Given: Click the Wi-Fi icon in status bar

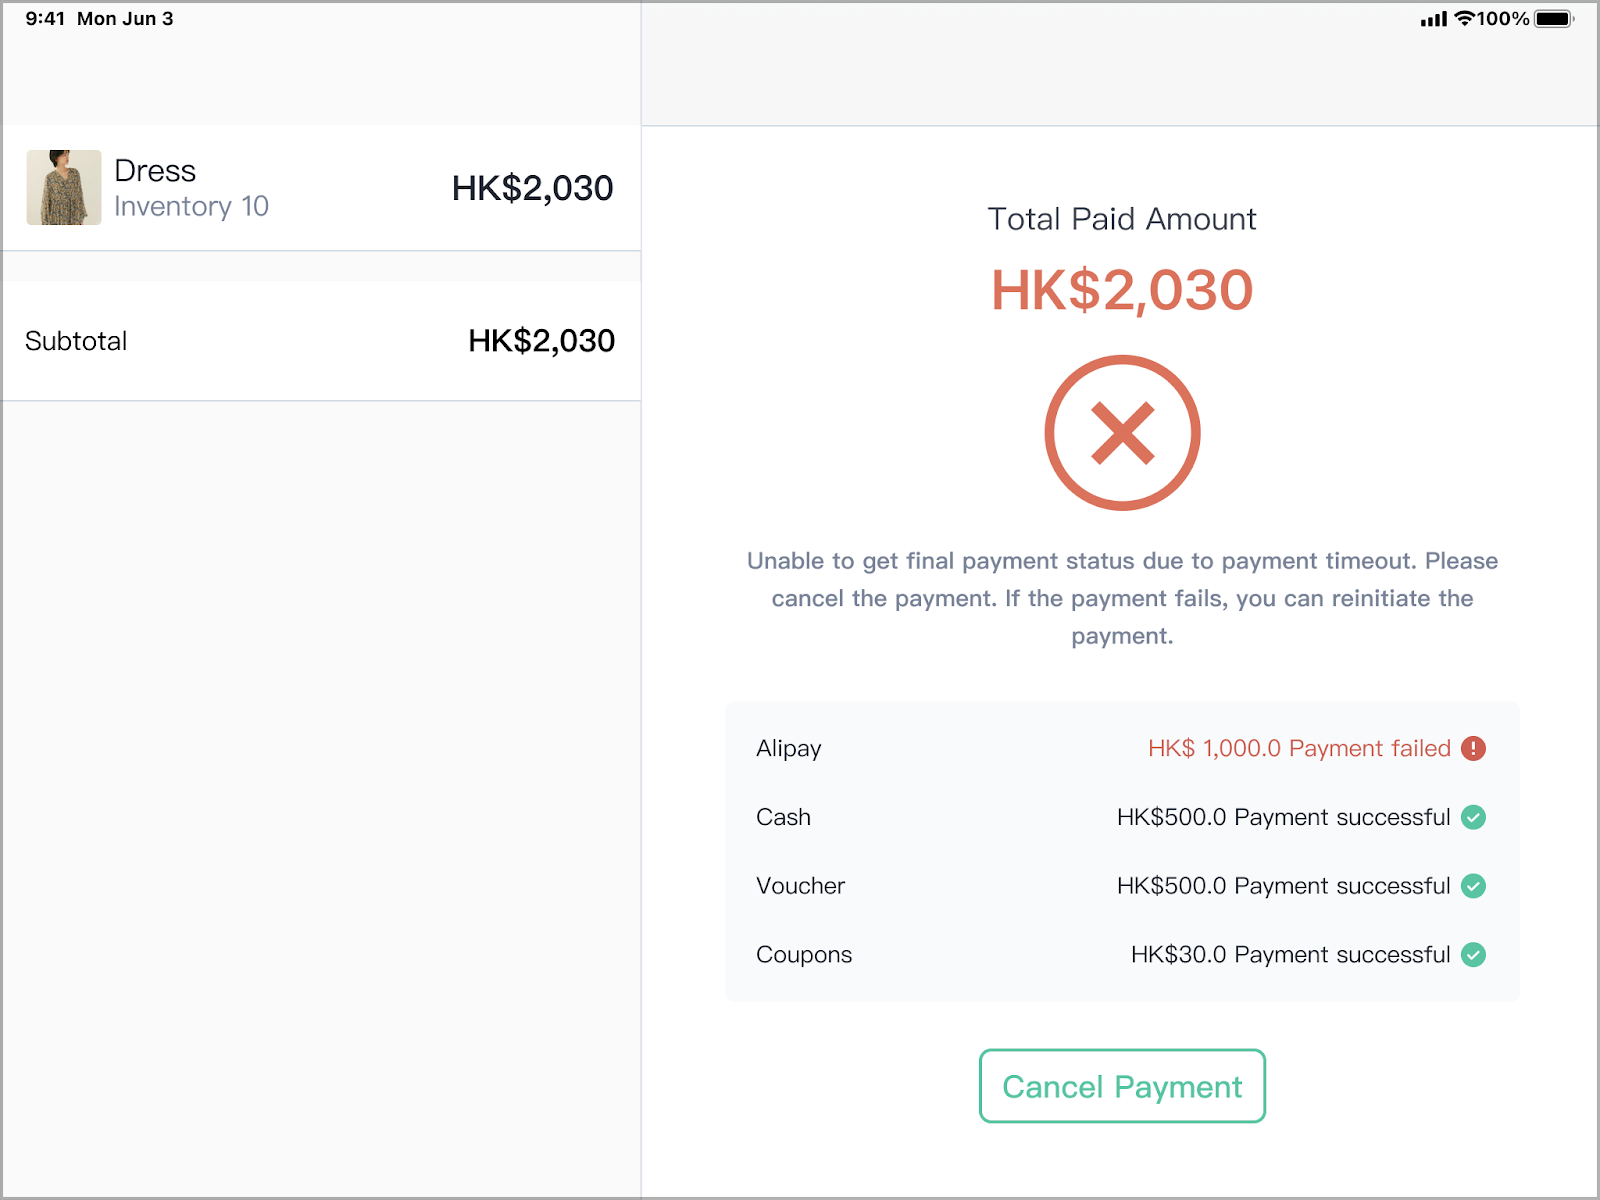Looking at the screenshot, I should click(1464, 18).
